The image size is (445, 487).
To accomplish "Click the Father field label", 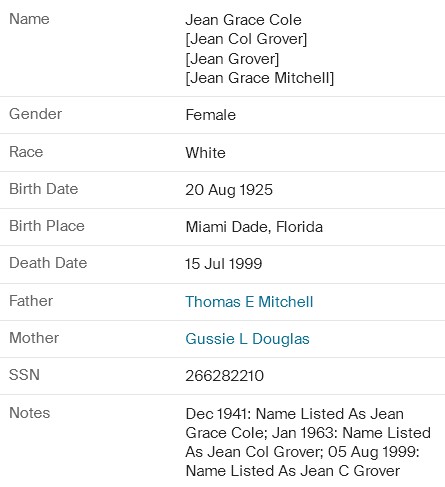I will (31, 301).
